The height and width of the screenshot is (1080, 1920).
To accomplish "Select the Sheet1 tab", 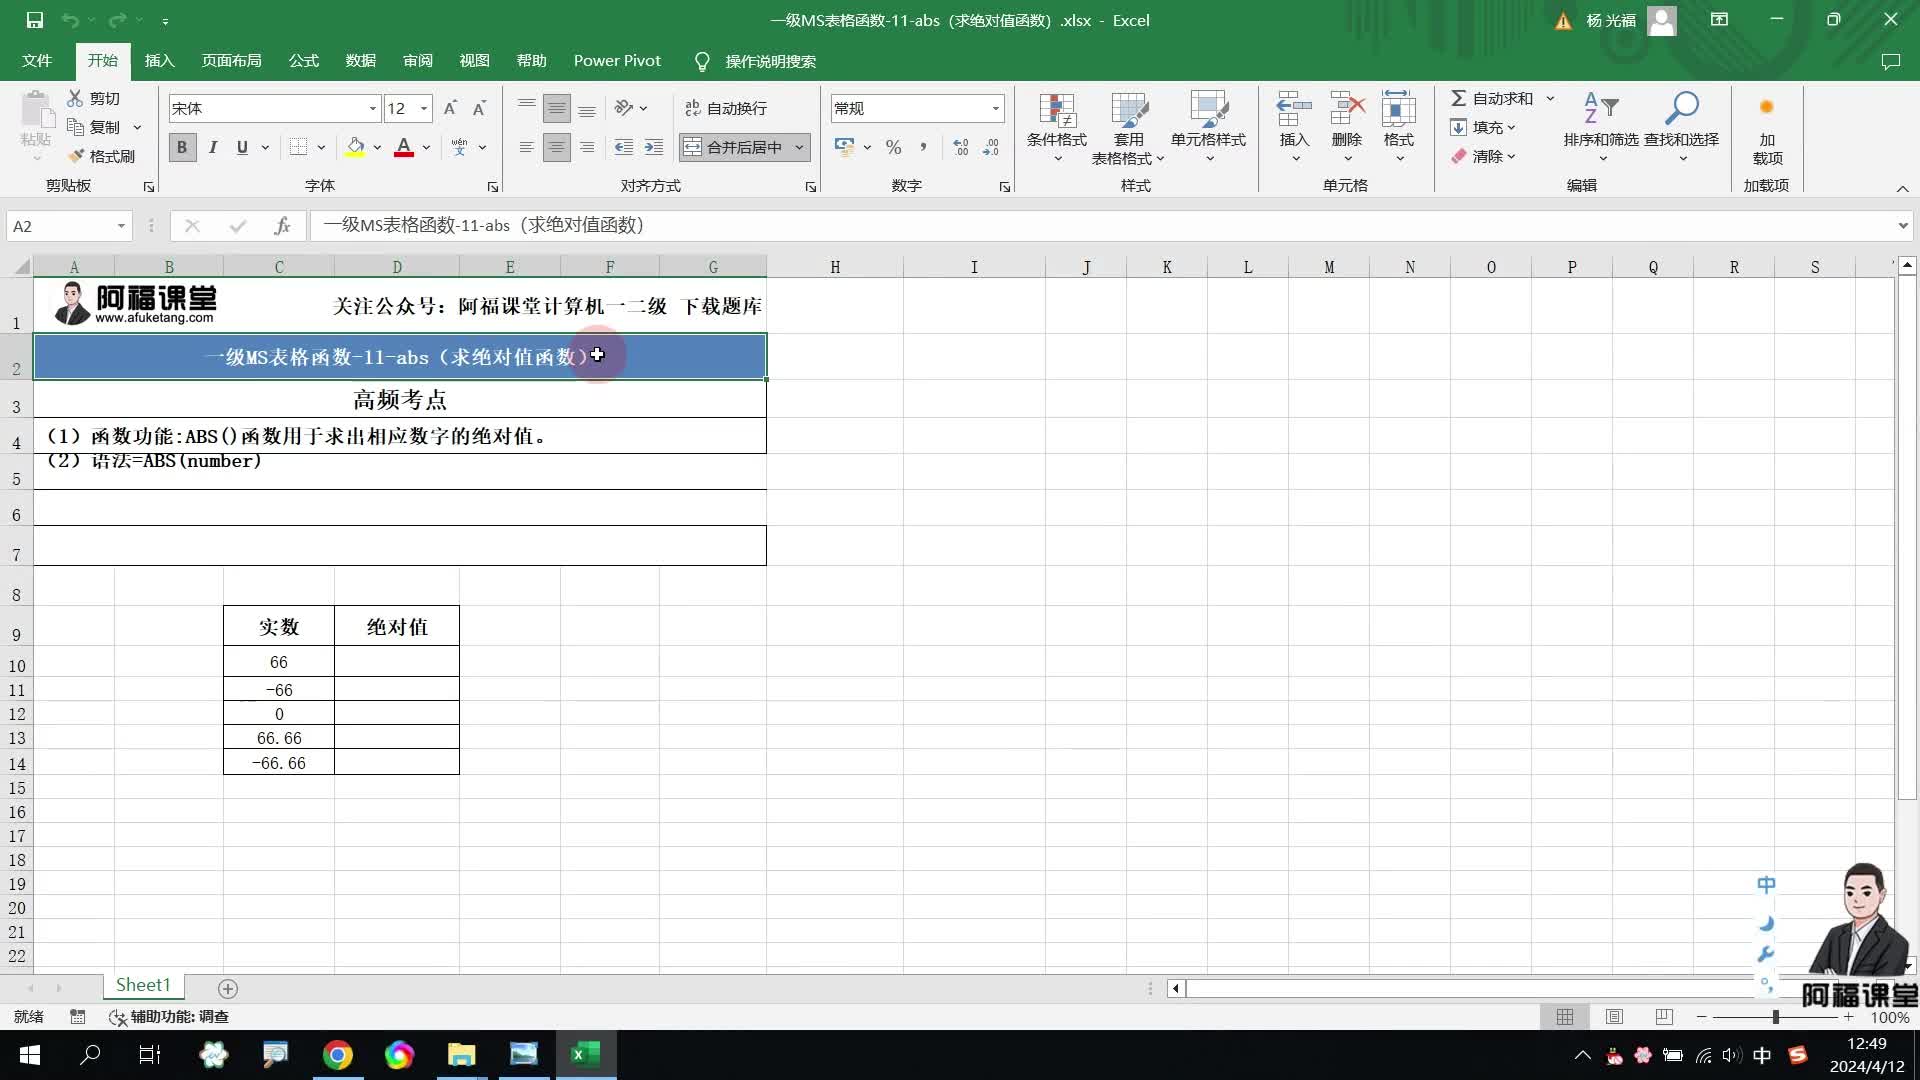I will tap(143, 985).
